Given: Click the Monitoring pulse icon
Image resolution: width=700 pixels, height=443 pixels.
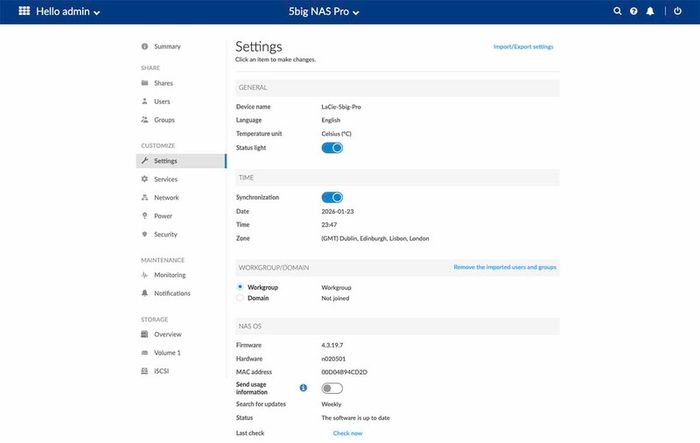Looking at the screenshot, I should coord(145,275).
